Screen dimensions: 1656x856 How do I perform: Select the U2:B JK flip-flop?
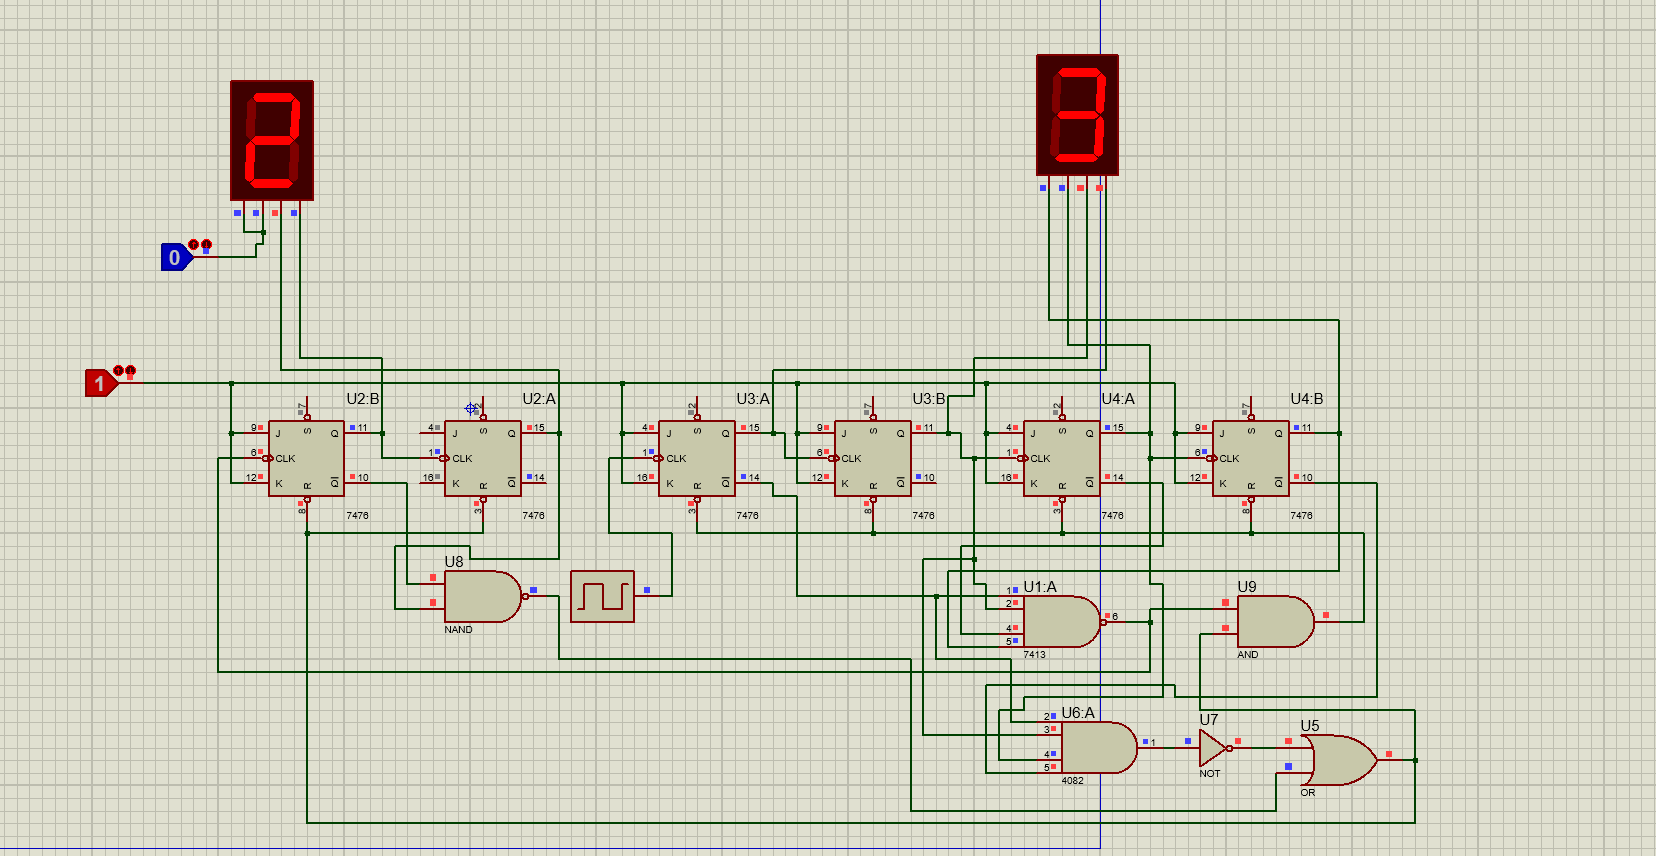pyautogui.click(x=306, y=458)
